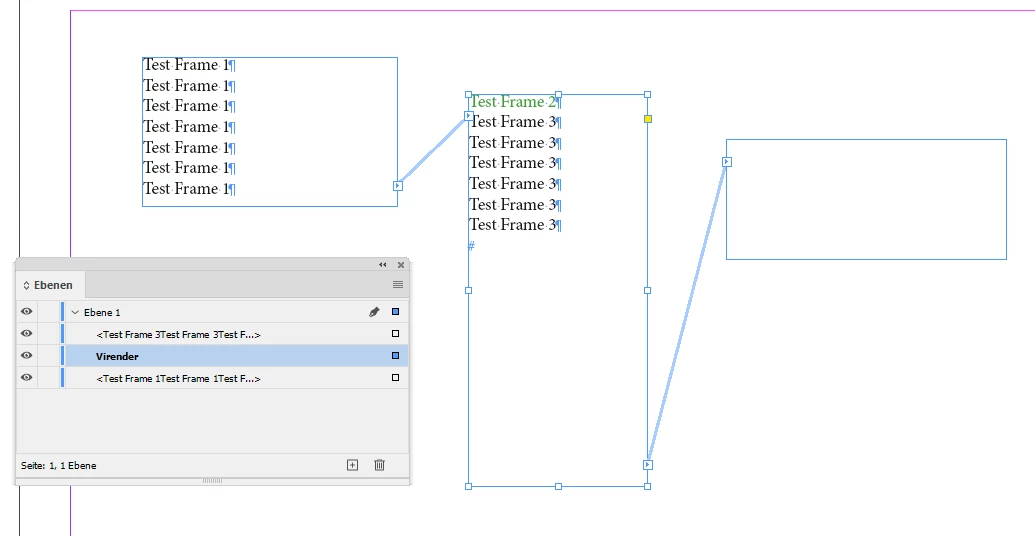The width and height of the screenshot is (1035, 536).
Task: Toggle visibility of the Virender item
Action: 26,356
